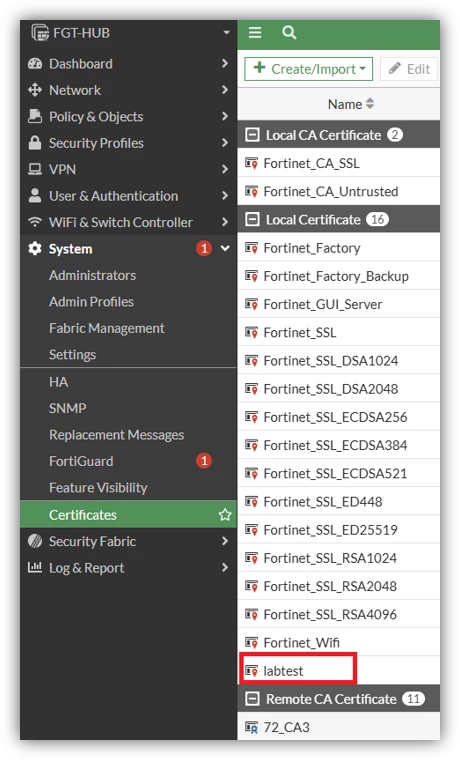Click the System gear icon
Viewport: 460px width, 760px height.
(x=35, y=248)
